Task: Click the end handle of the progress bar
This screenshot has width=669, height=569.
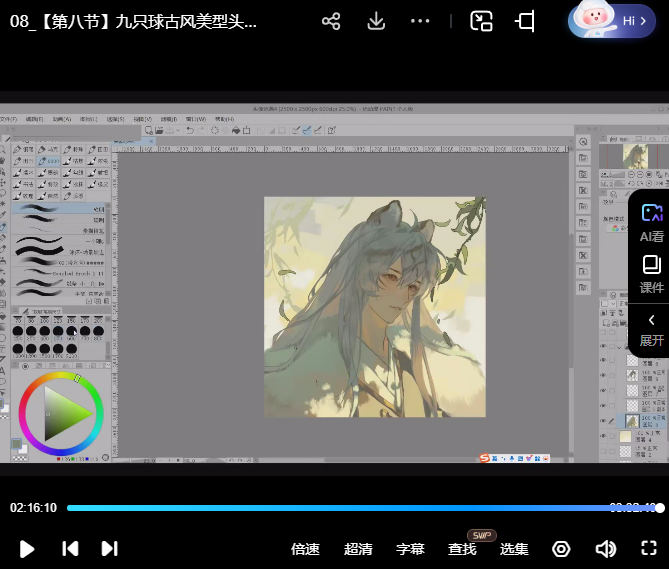Action: coord(659,508)
